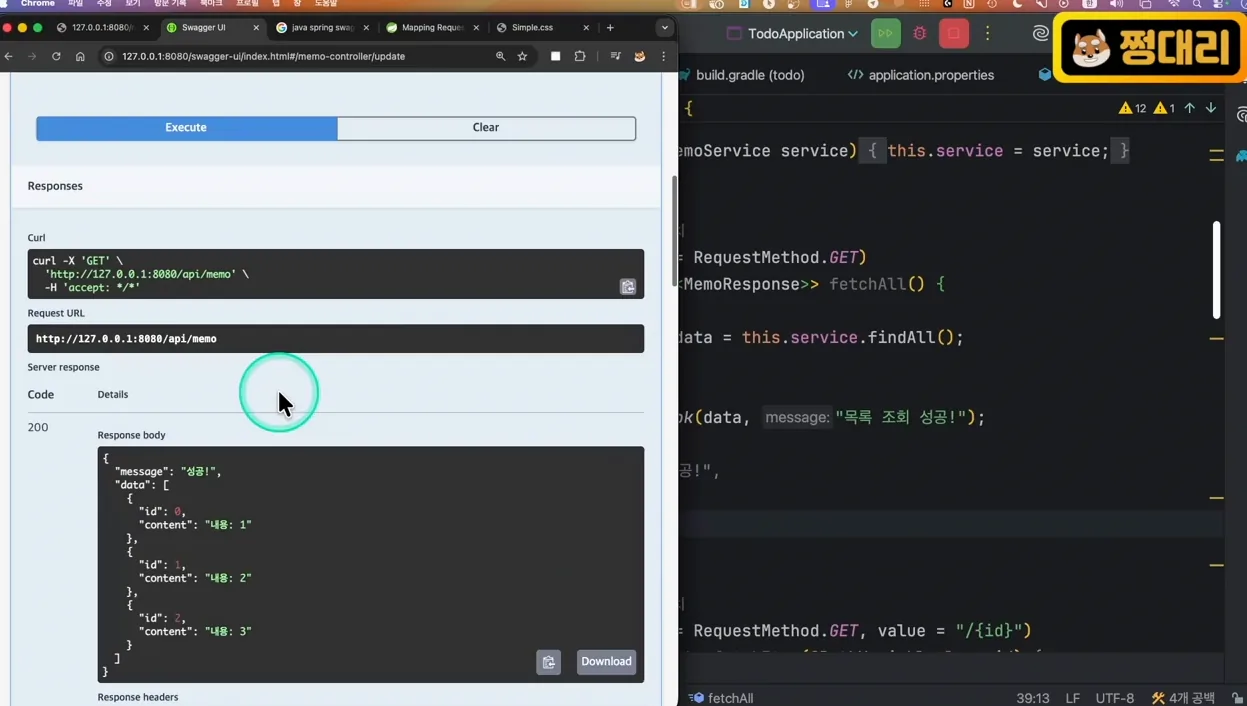The image size is (1247, 706).
Task: Click the blue Execute button
Action: point(186,128)
